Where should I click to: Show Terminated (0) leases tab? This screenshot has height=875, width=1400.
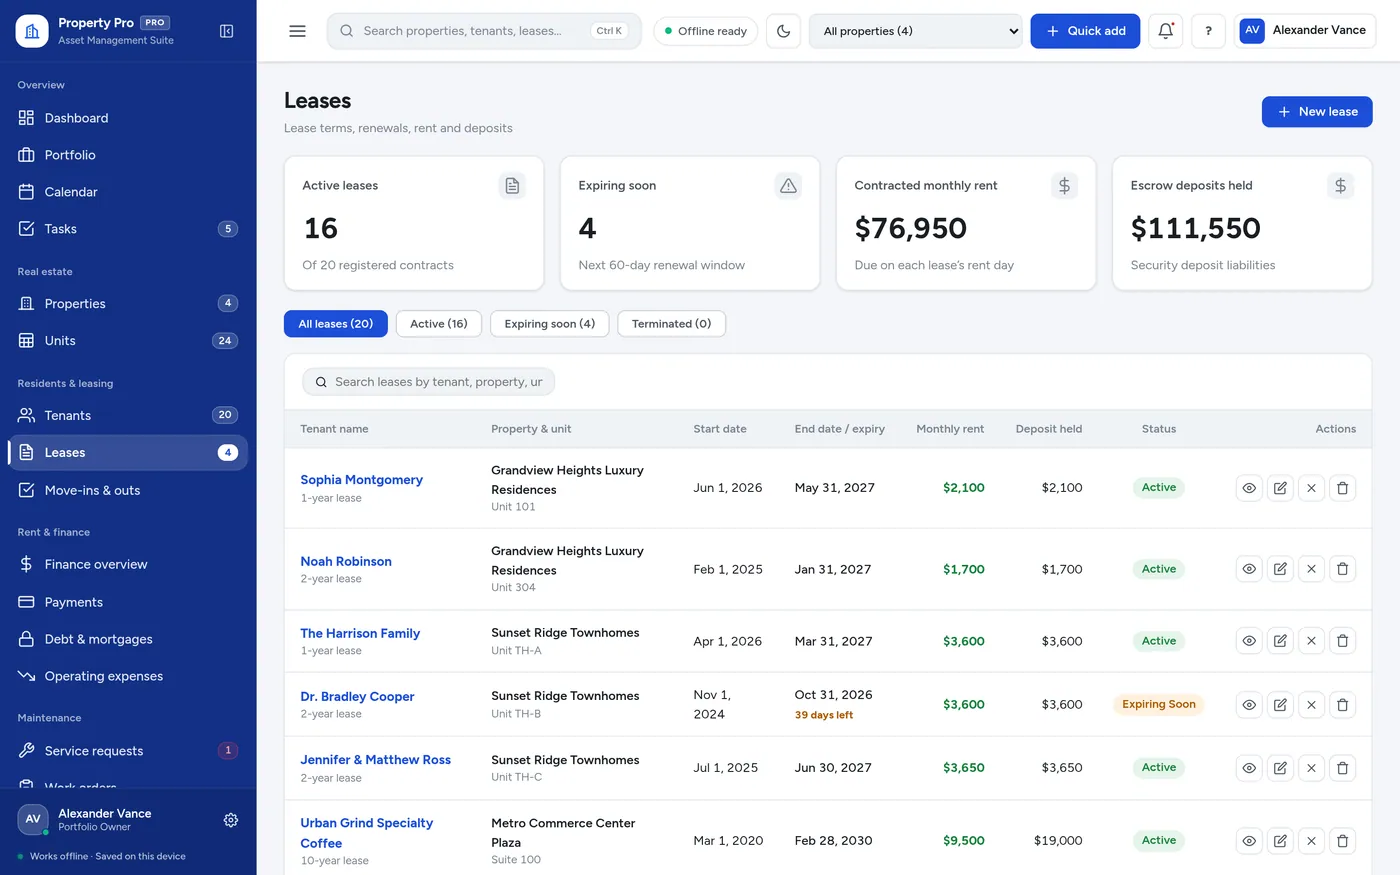point(671,324)
